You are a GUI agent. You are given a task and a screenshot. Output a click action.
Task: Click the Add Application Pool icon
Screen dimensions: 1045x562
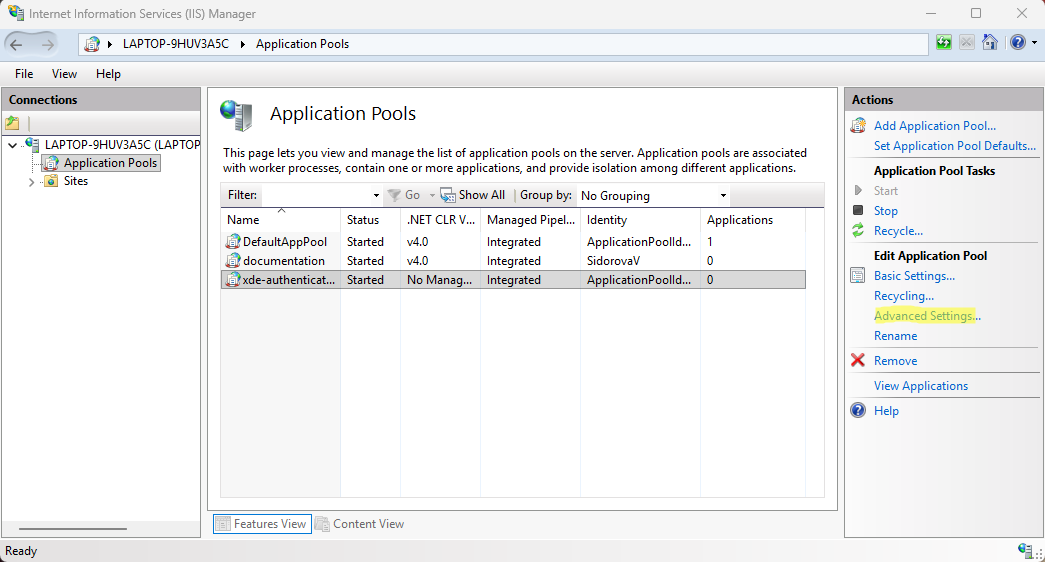(858, 125)
